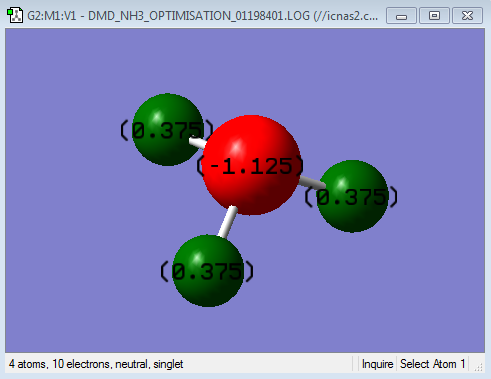The height and width of the screenshot is (379, 491).
Task: Click the bond between nitrogen and bottom hydrogen
Action: tap(228, 222)
